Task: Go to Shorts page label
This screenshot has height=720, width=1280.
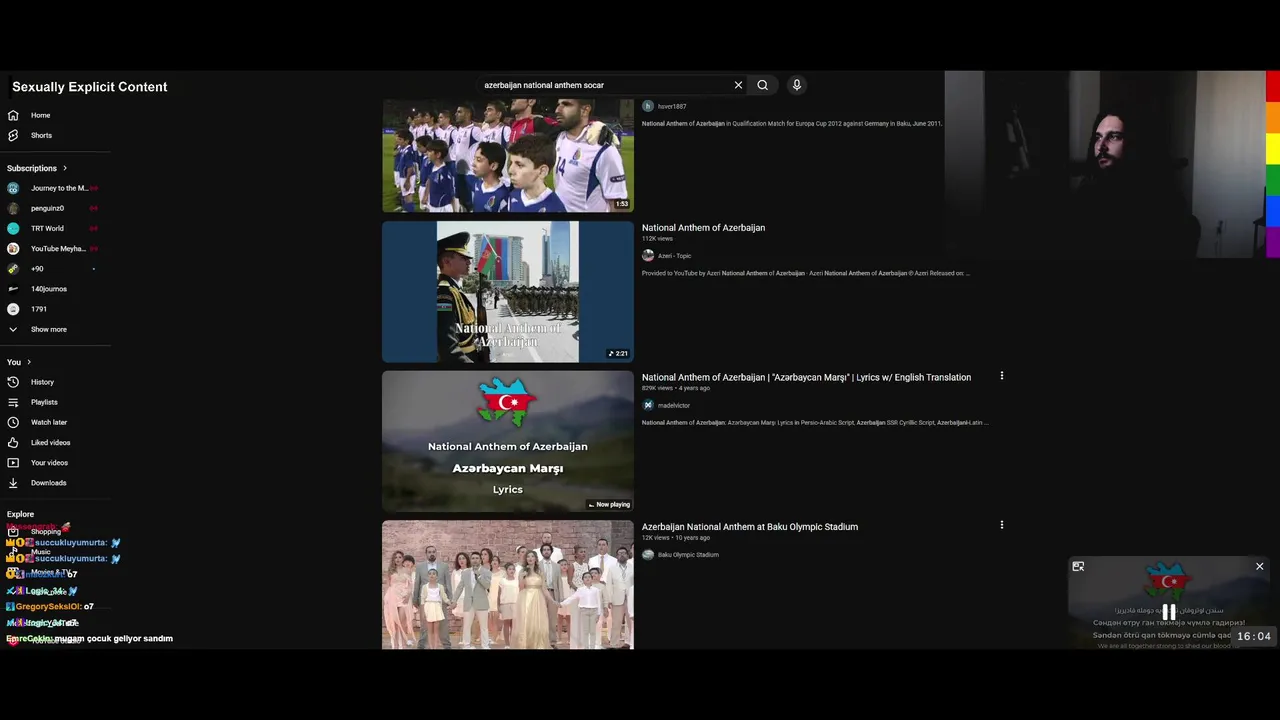Action: [x=41, y=135]
